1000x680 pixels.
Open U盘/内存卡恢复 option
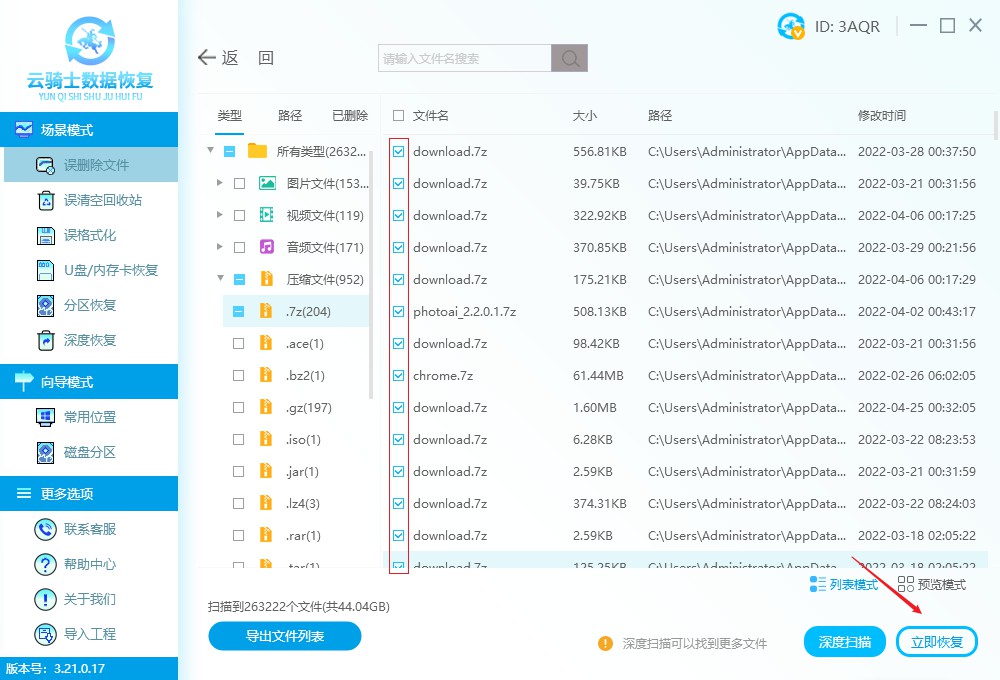point(91,270)
